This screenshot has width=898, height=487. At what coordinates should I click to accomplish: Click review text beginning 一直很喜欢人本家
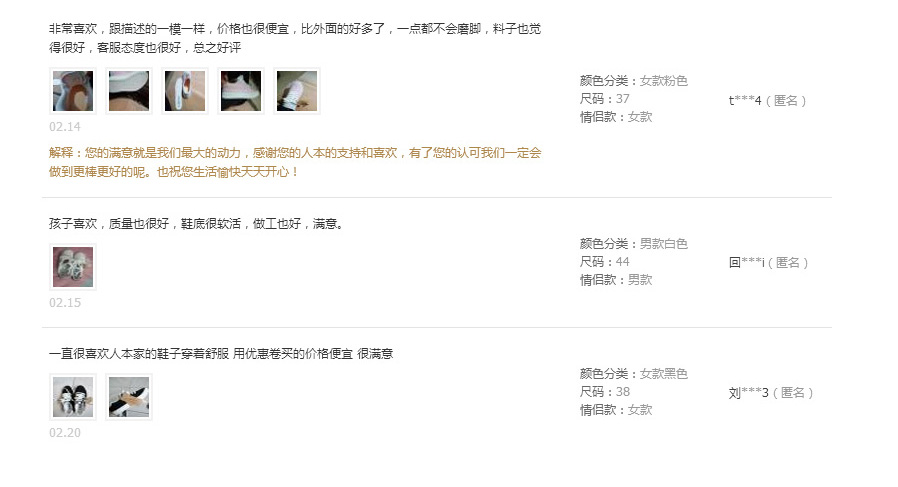tap(221, 354)
